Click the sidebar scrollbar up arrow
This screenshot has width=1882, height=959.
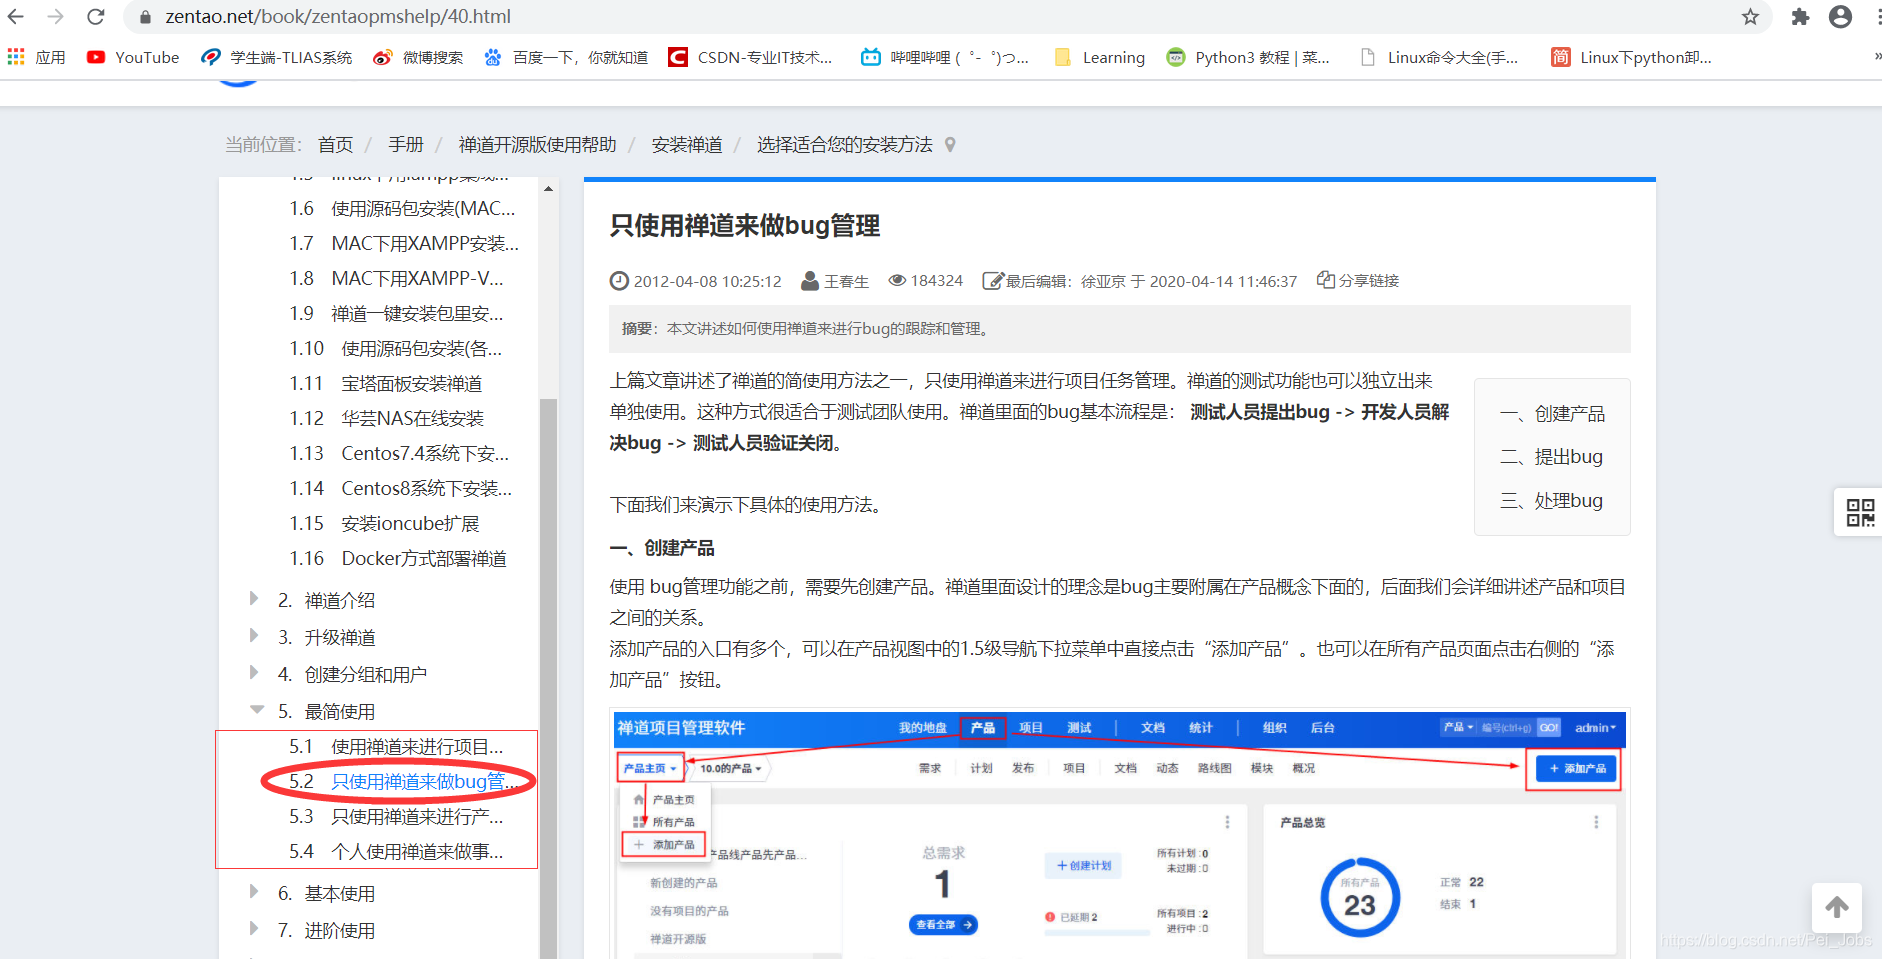(x=548, y=188)
